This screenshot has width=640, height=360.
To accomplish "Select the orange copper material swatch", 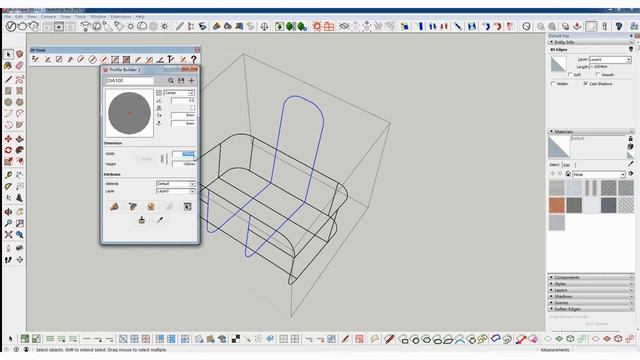I will pos(557,205).
